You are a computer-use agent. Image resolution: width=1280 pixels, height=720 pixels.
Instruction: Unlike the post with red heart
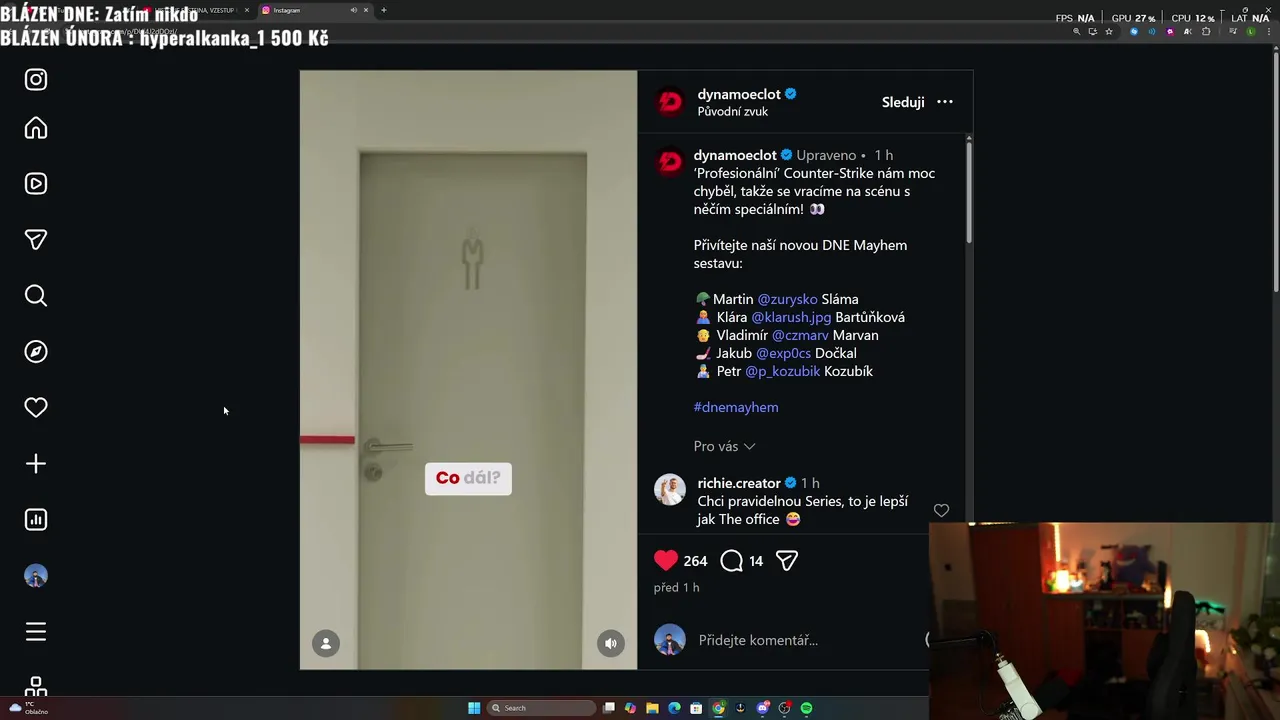pyautogui.click(x=666, y=561)
